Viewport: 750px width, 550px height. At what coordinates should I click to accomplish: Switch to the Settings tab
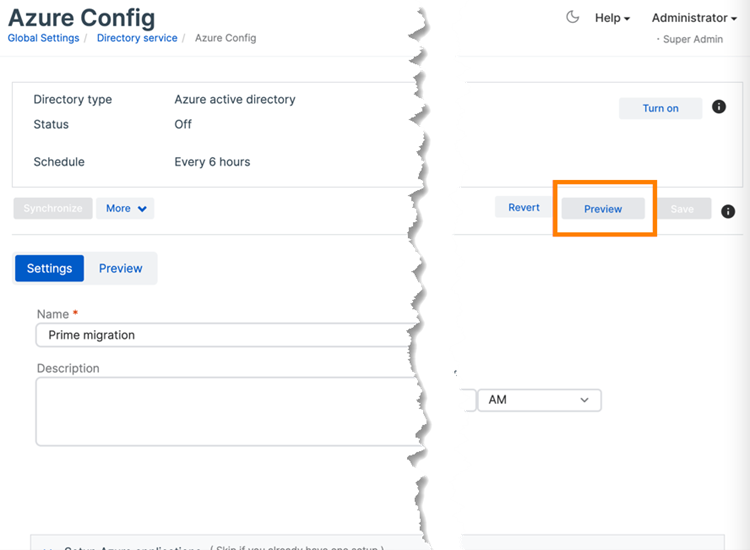click(49, 268)
